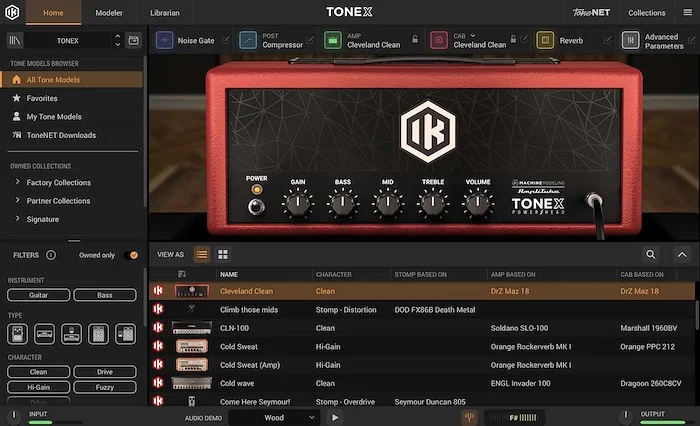700x426 pixels.
Task: Select the CAB Cleveland Clean module icon
Action: (x=439, y=41)
